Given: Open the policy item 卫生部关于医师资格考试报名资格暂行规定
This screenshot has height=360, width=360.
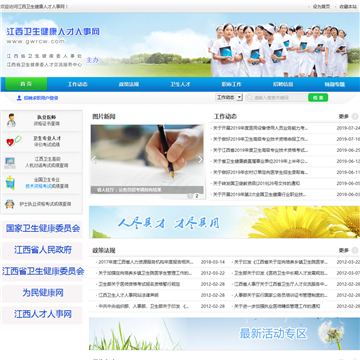Looking at the screenshot, I should [139, 284].
